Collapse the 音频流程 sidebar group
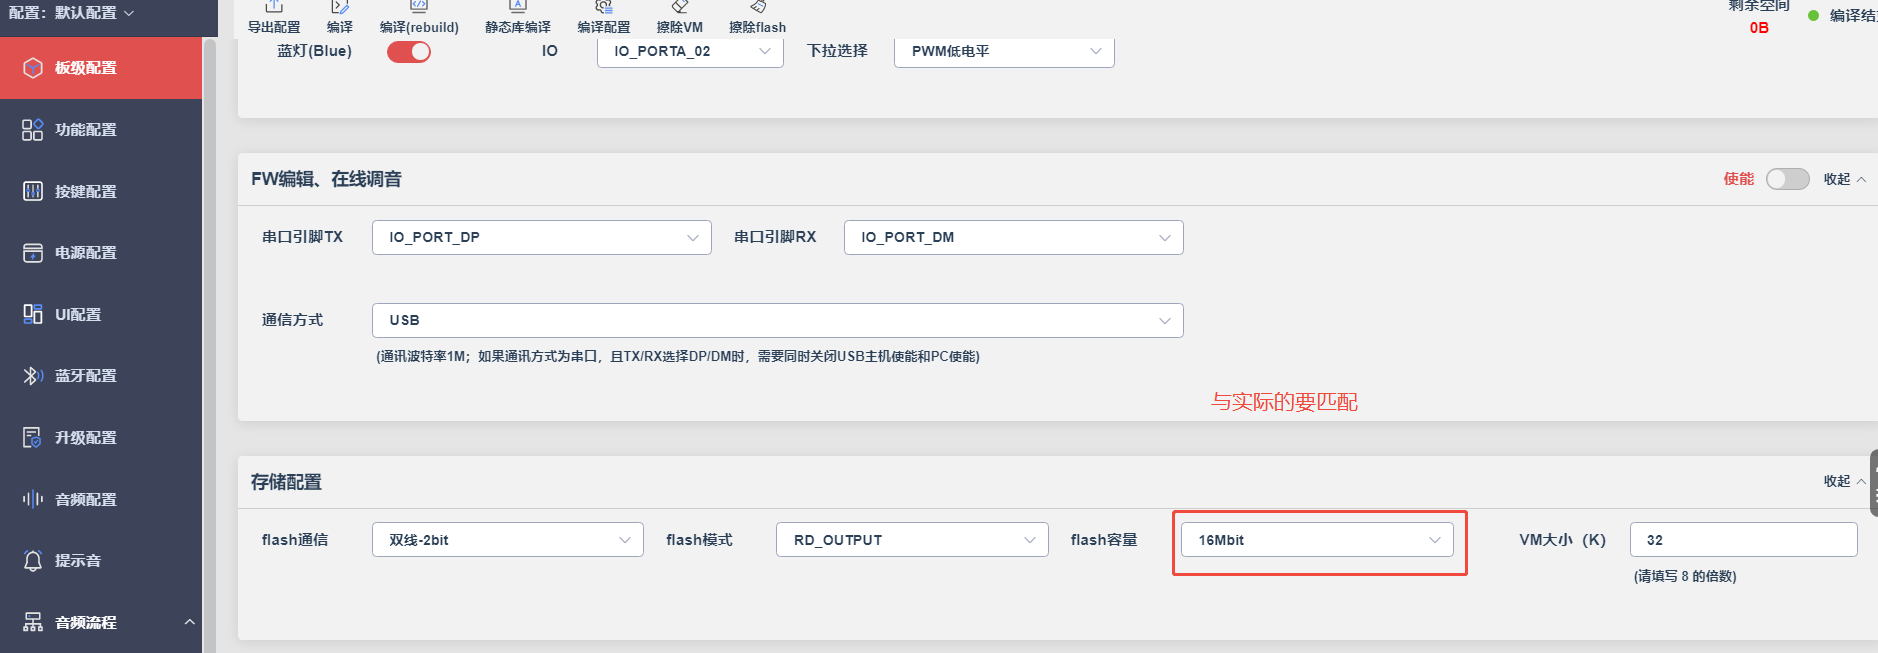This screenshot has width=1878, height=653. point(189,622)
